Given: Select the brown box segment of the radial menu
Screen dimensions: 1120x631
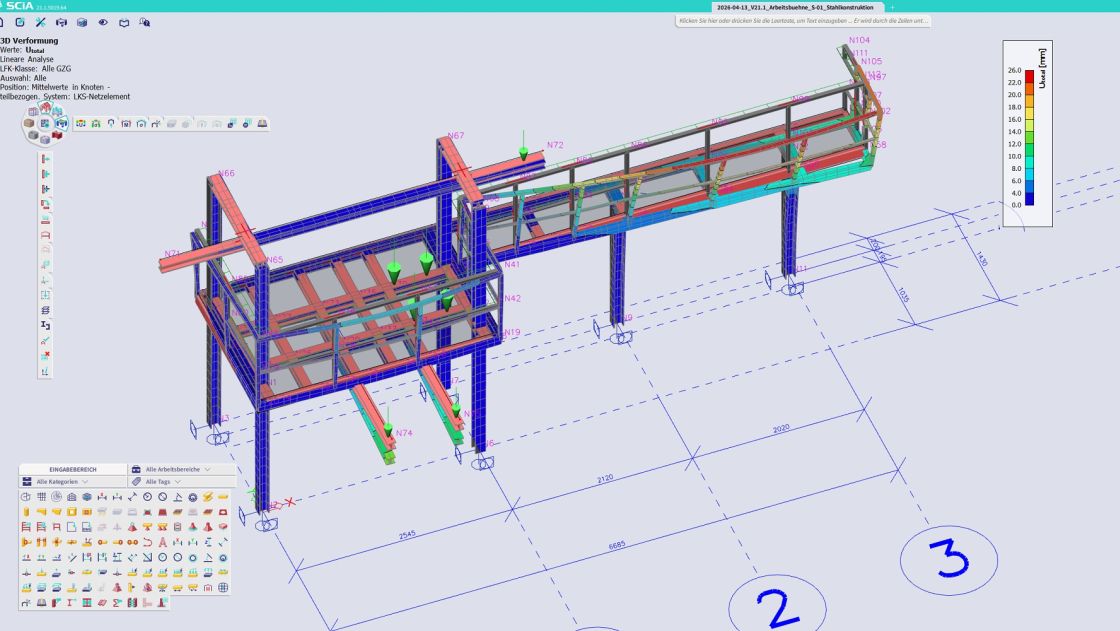Looking at the screenshot, I should coord(29,123).
